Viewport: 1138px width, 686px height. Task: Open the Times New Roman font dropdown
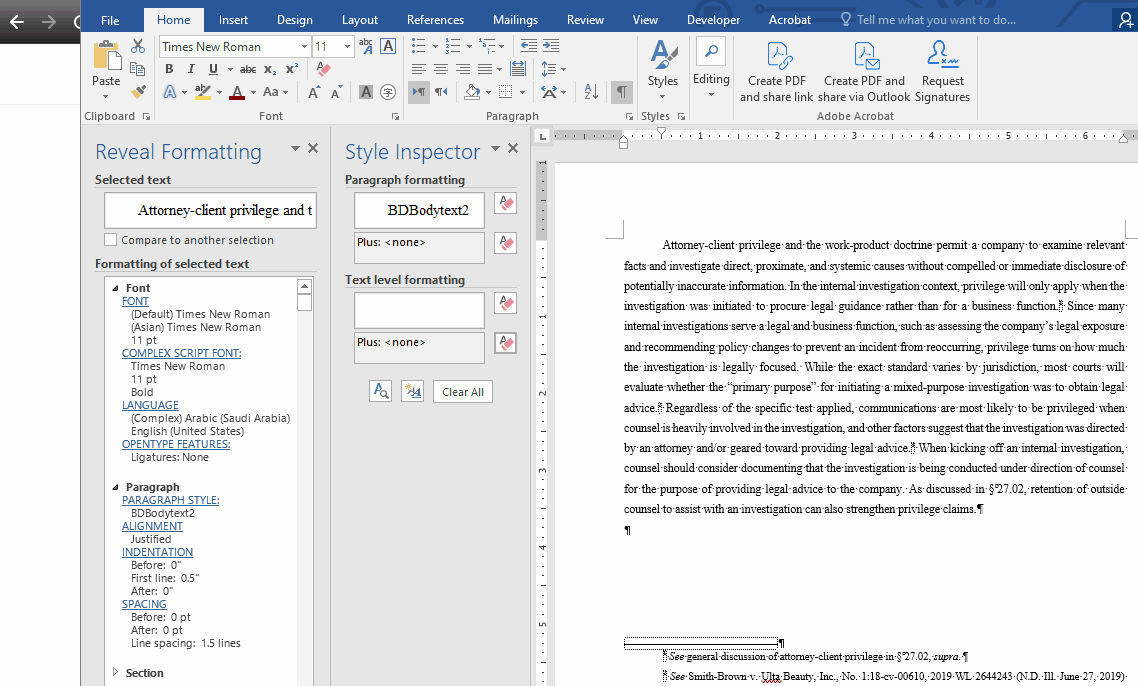[305, 45]
